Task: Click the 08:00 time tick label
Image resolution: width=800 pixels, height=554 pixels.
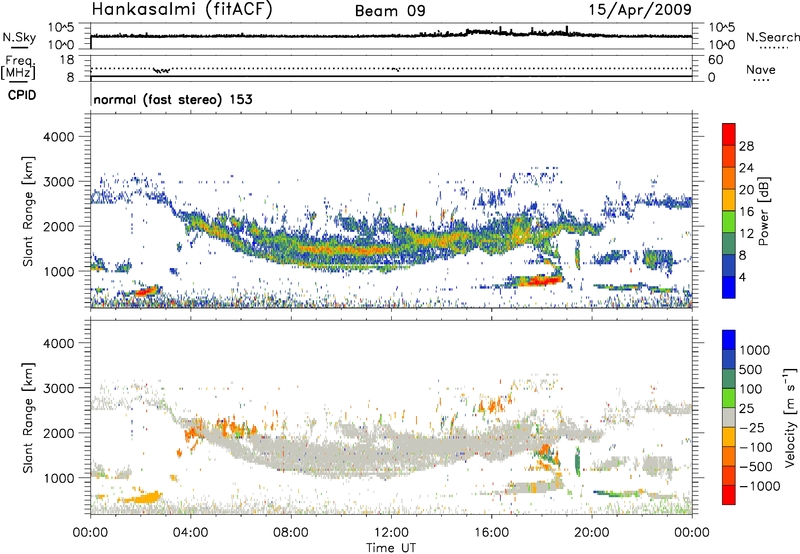Action: pos(291,533)
